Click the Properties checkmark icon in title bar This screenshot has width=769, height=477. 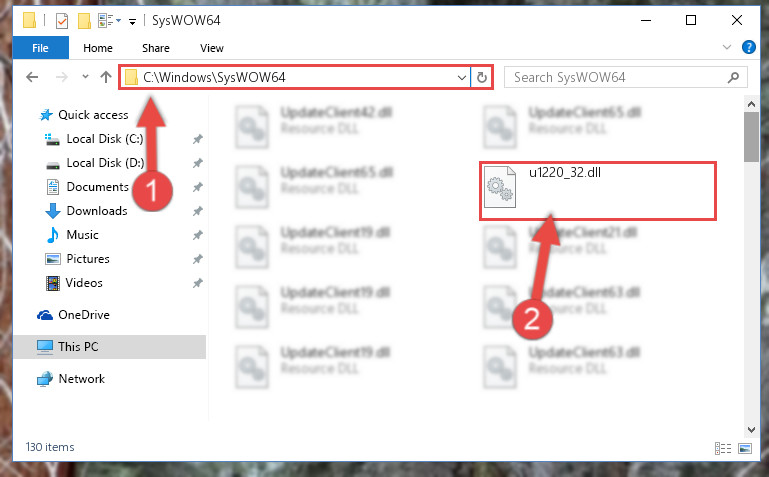[x=62, y=21]
